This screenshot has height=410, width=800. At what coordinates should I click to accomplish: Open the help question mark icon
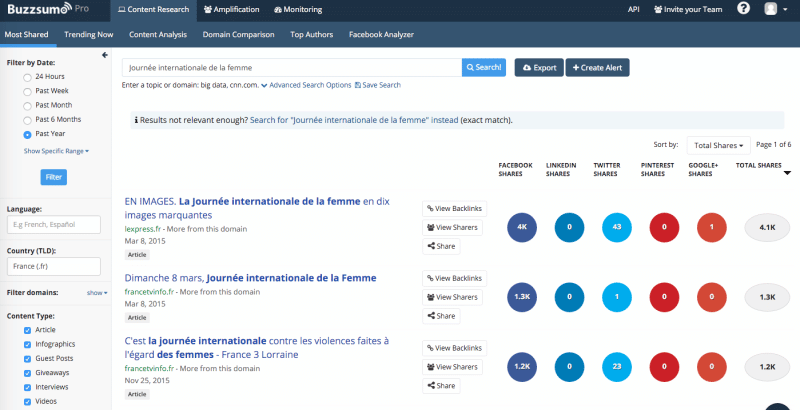click(x=743, y=9)
